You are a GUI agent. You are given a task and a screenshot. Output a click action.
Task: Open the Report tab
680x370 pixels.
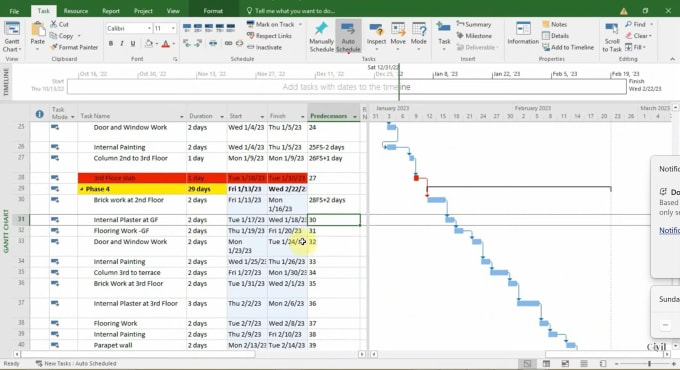(x=111, y=11)
